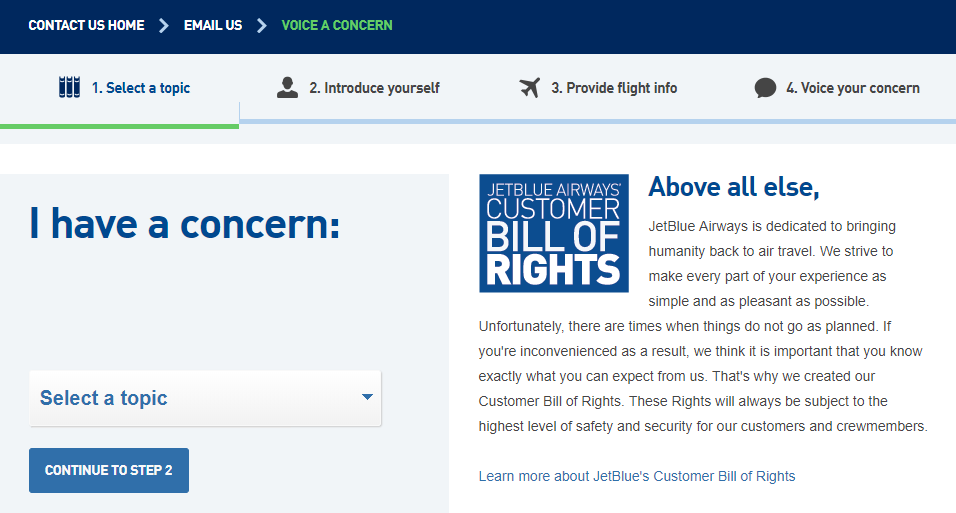
Task: Open the Select a topic combo box
Action: click(x=205, y=398)
